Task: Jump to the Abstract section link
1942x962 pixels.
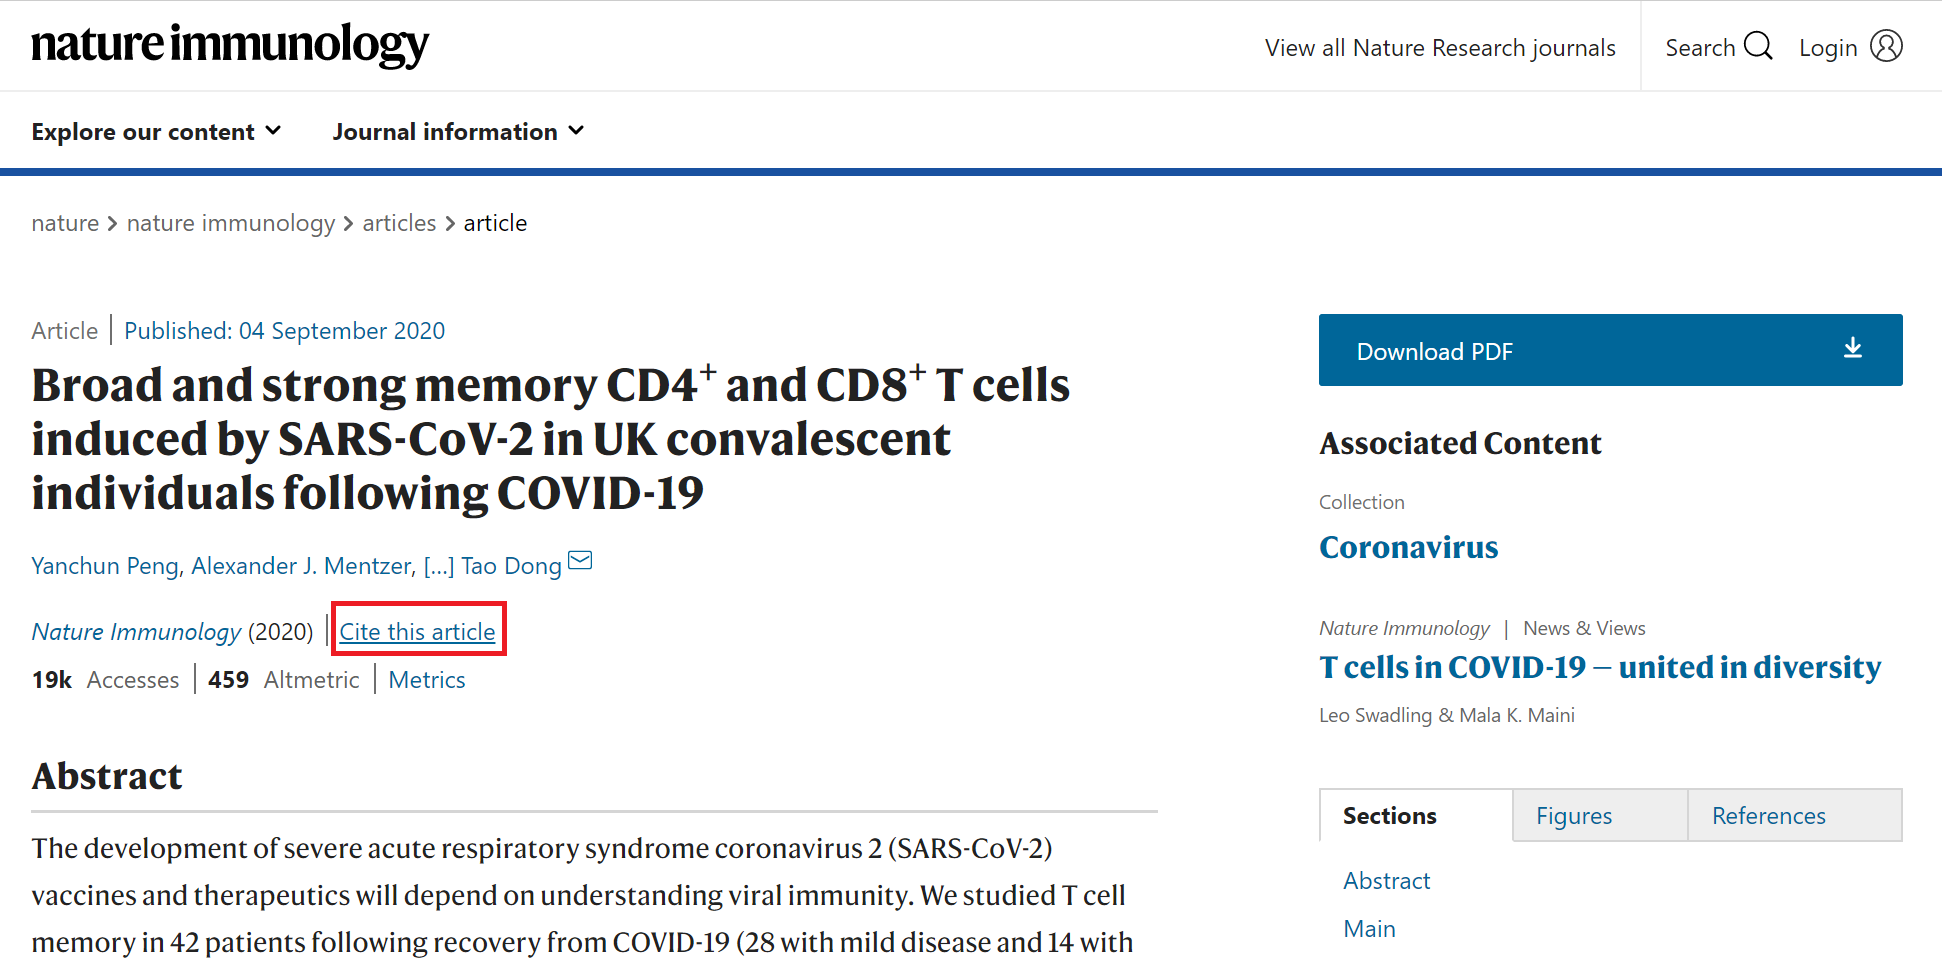Action: click(1386, 881)
